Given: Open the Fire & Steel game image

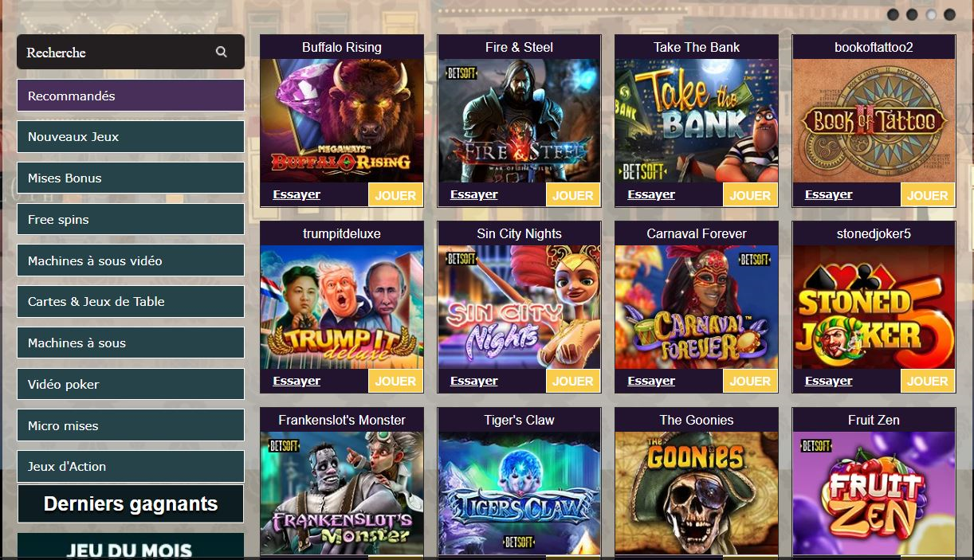Looking at the screenshot, I should point(519,120).
